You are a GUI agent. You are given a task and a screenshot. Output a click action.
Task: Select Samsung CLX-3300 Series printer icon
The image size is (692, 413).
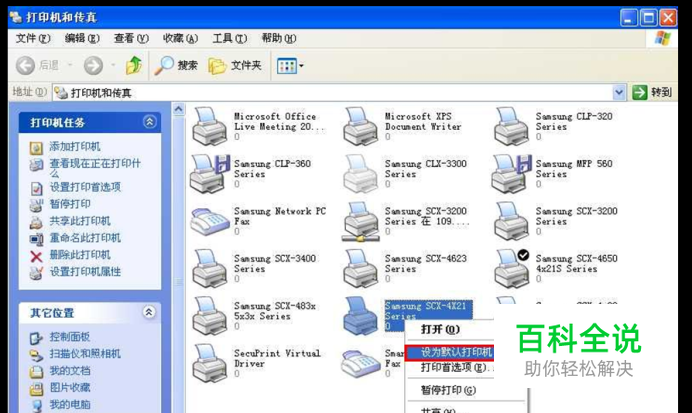tap(361, 174)
